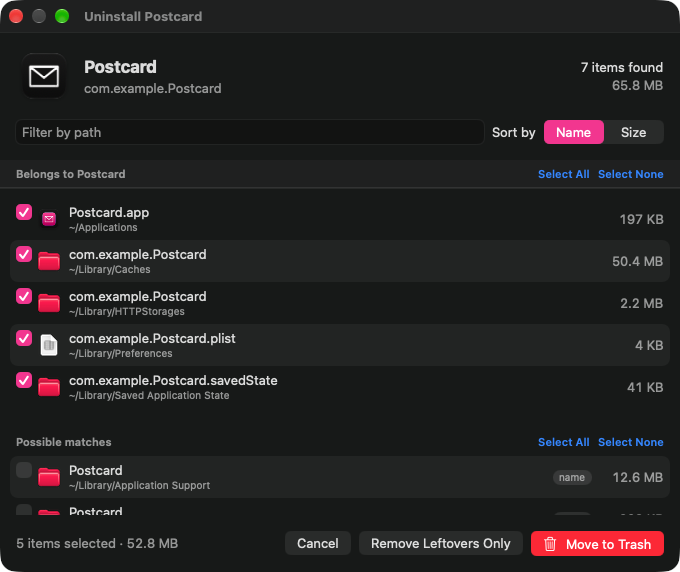680x572 pixels.
Task: Click the ~/Library/Caches path text
Action: 110,269
